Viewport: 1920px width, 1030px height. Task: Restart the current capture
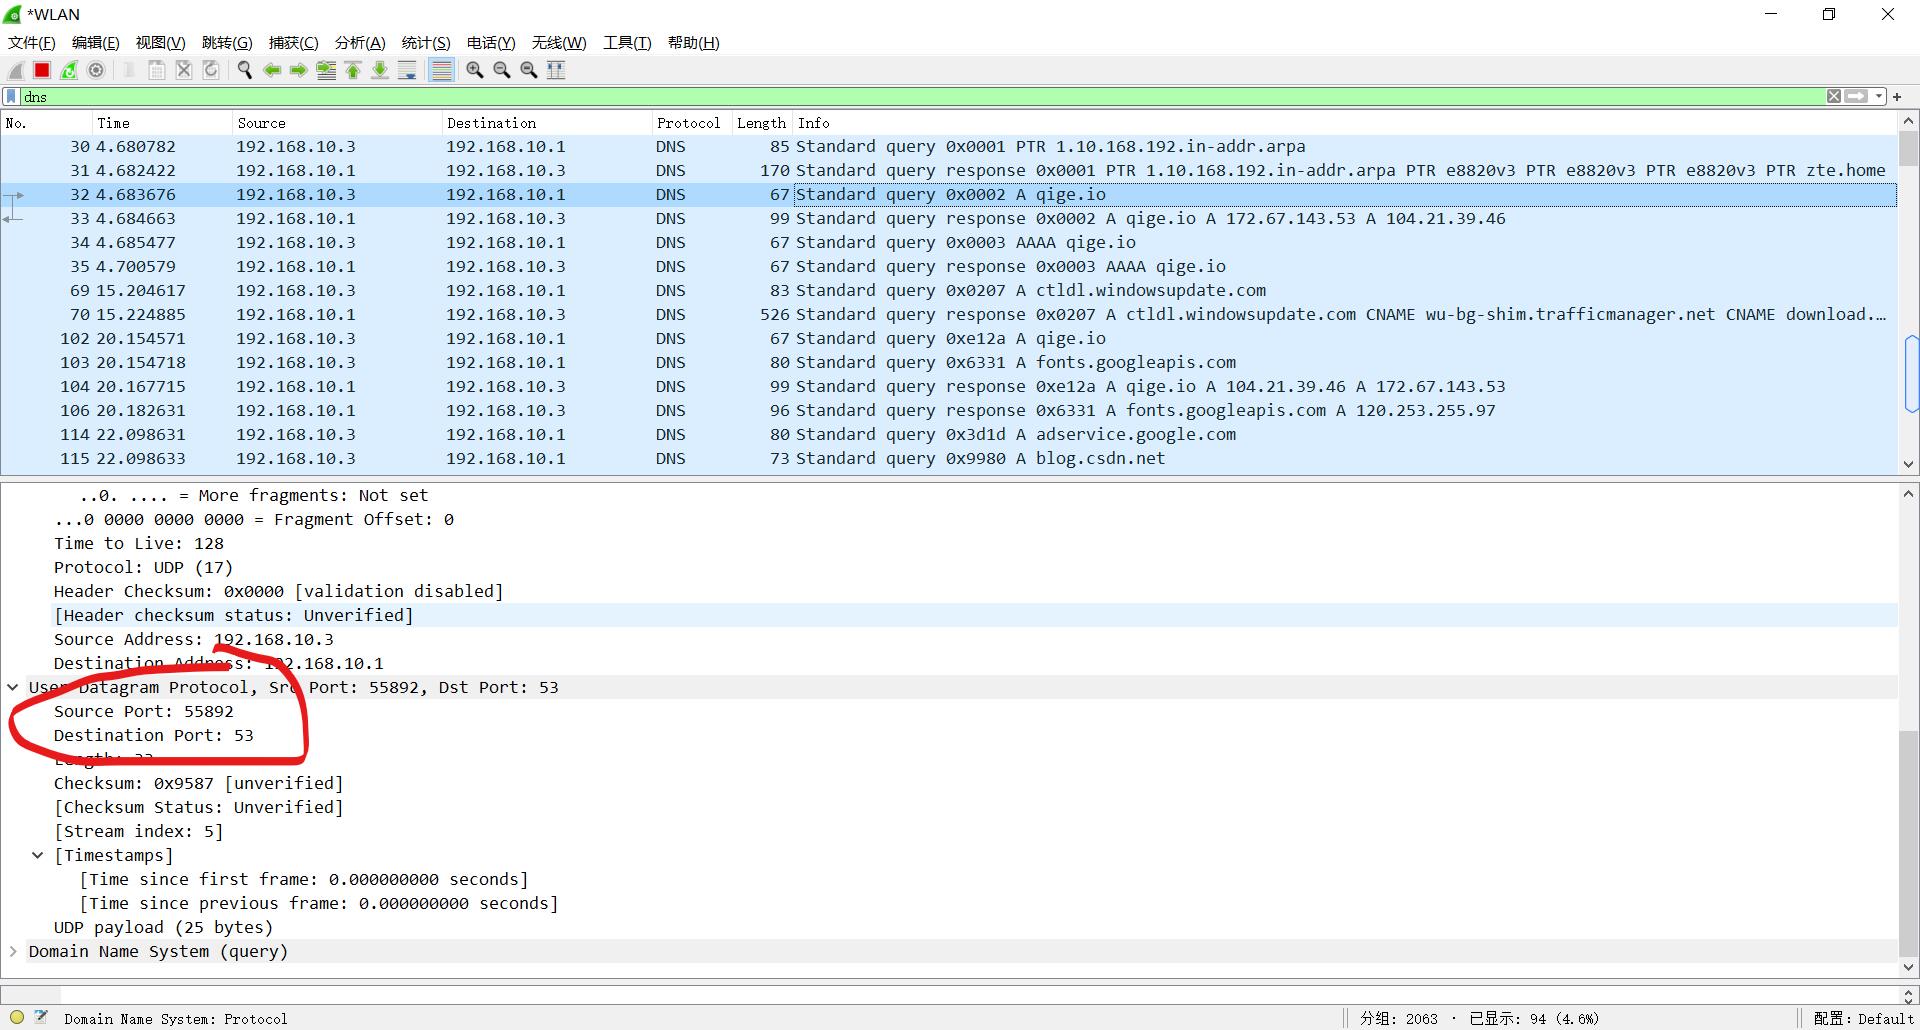(69, 70)
